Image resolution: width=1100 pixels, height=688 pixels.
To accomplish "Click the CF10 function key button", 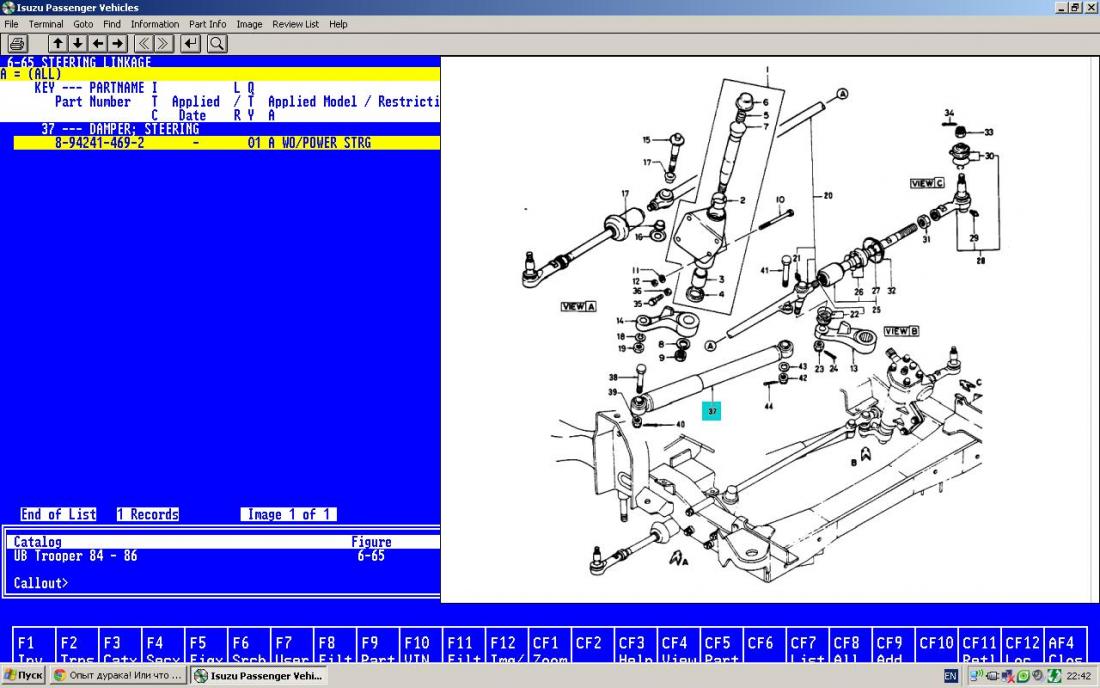I will (x=936, y=645).
